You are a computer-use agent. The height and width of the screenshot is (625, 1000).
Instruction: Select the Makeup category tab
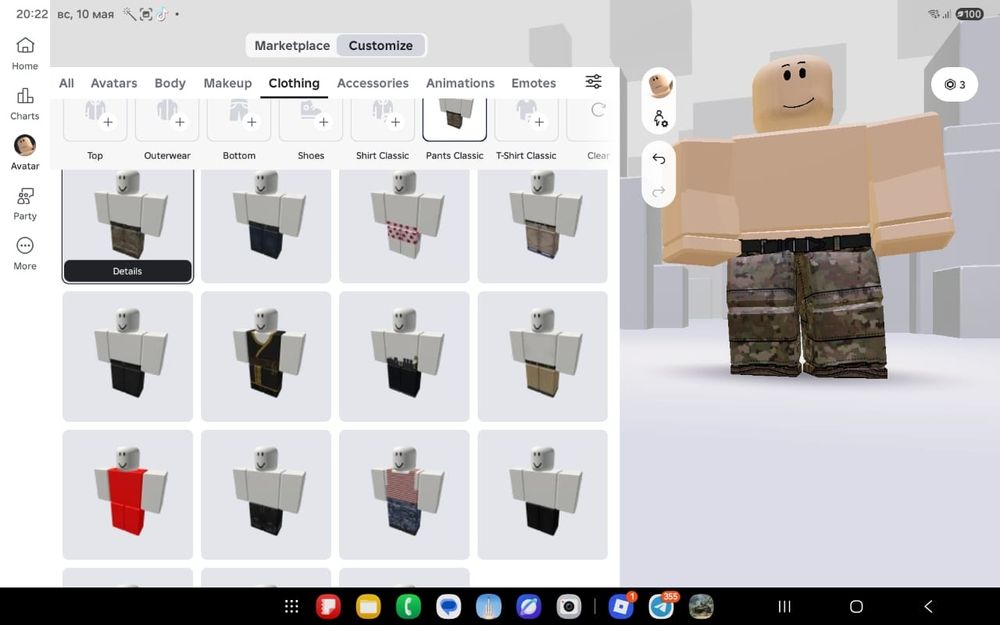pos(228,83)
